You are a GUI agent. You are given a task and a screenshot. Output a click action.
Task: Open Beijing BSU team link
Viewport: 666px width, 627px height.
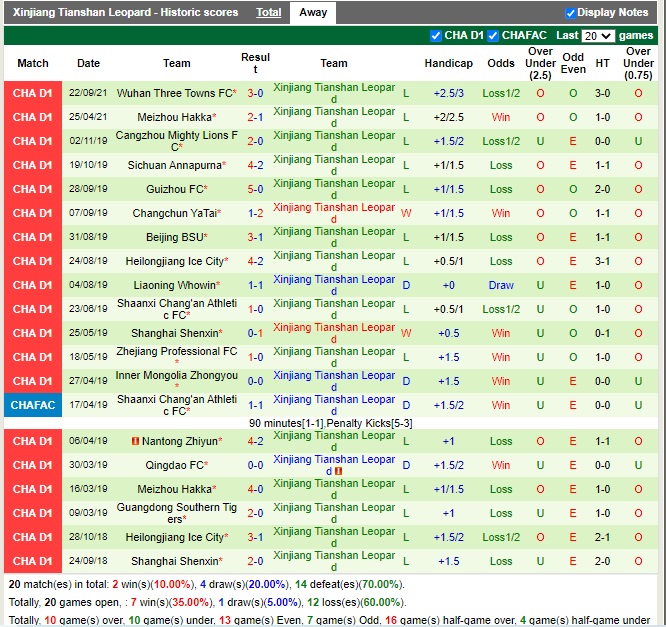tap(174, 237)
